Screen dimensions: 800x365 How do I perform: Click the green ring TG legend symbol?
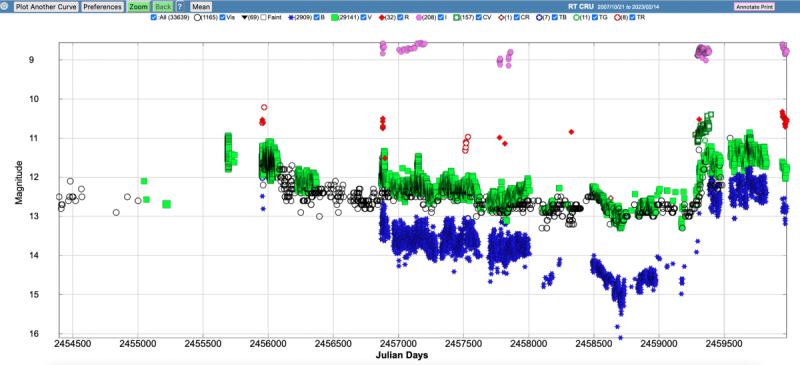point(577,17)
